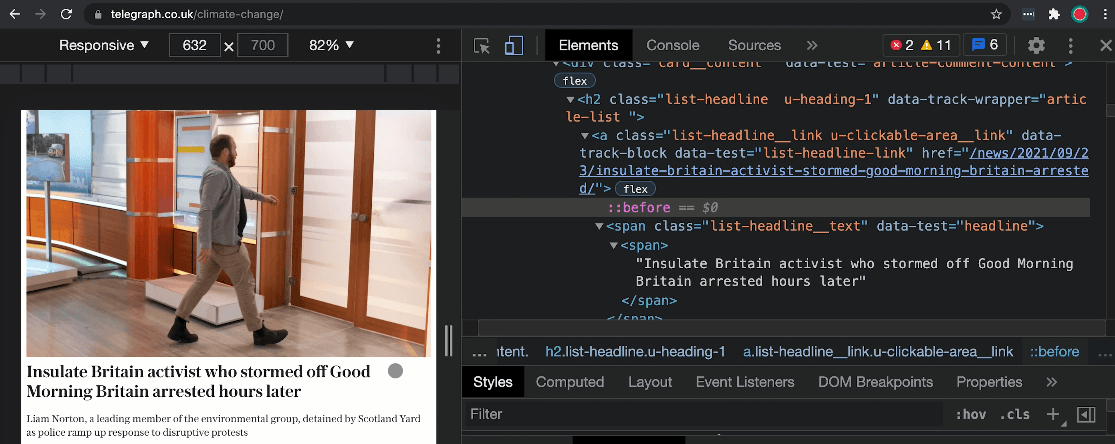Collapse the span list-headline__text node
Viewport: 1115px width, 444px height.
(x=599, y=226)
